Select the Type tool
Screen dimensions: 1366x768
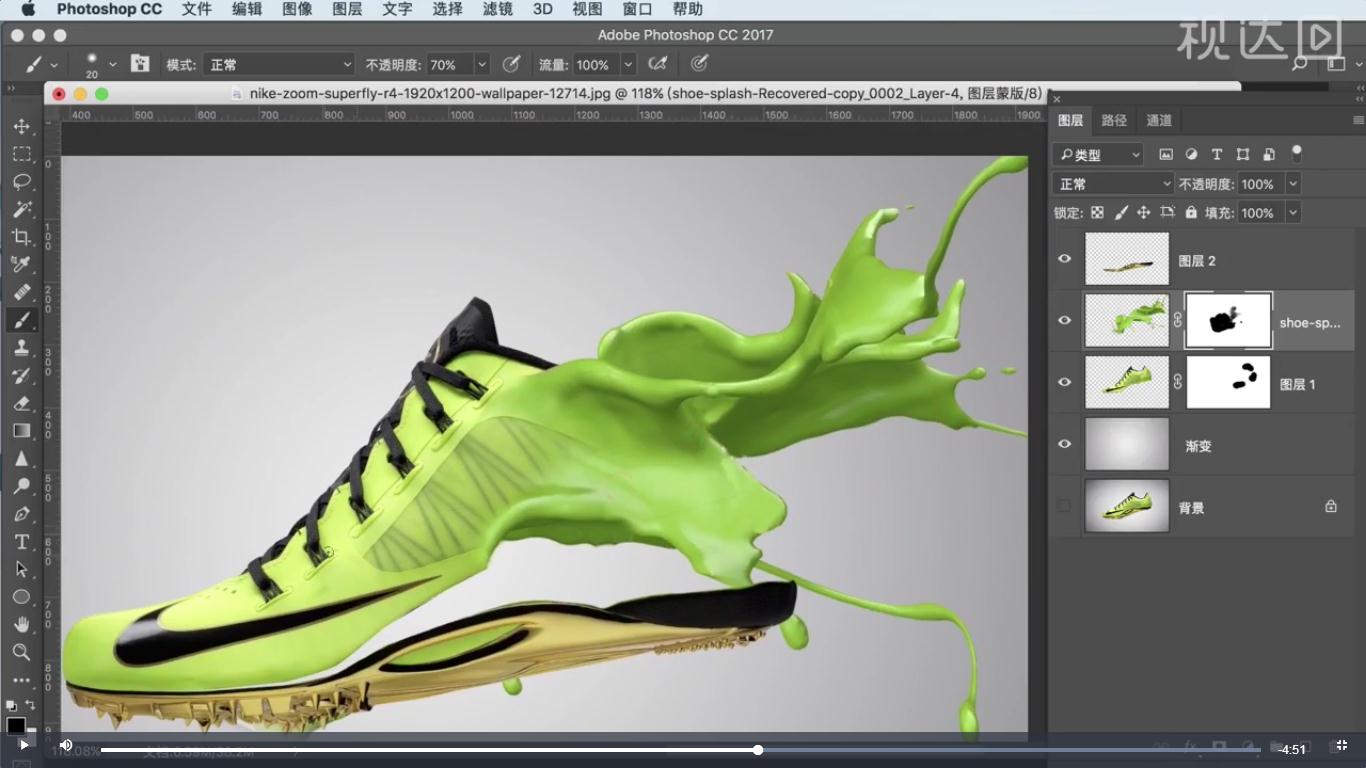tap(21, 542)
